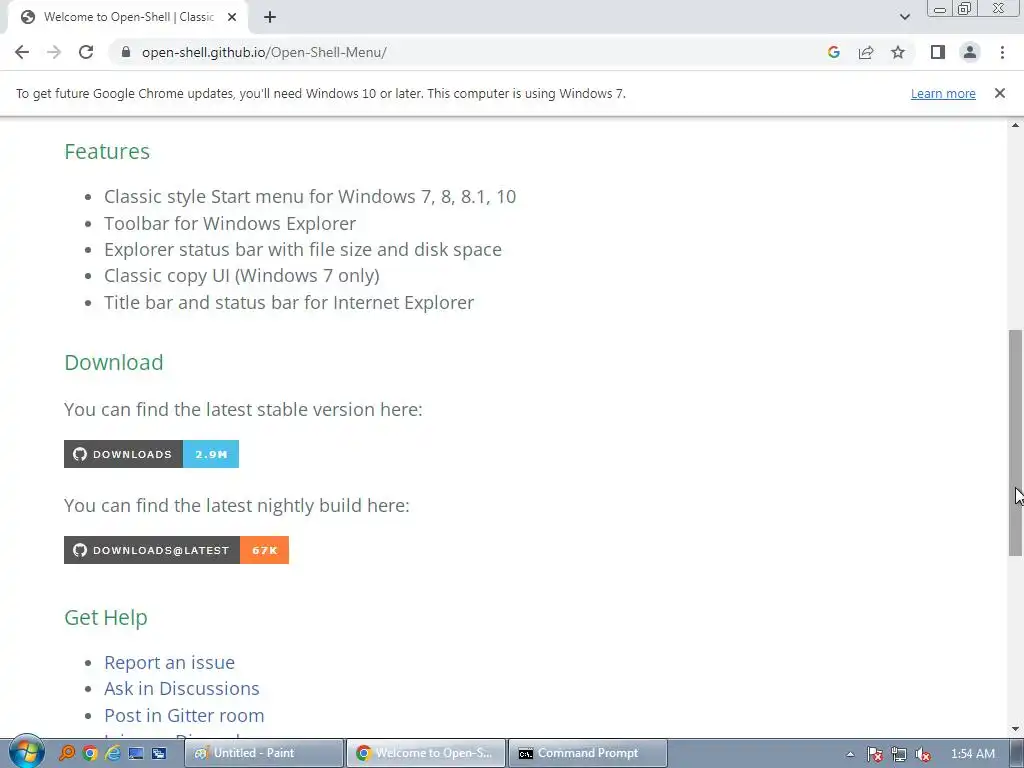Launch Internet Explorer from quick launch
The height and width of the screenshot is (768, 1024).
coord(113,753)
